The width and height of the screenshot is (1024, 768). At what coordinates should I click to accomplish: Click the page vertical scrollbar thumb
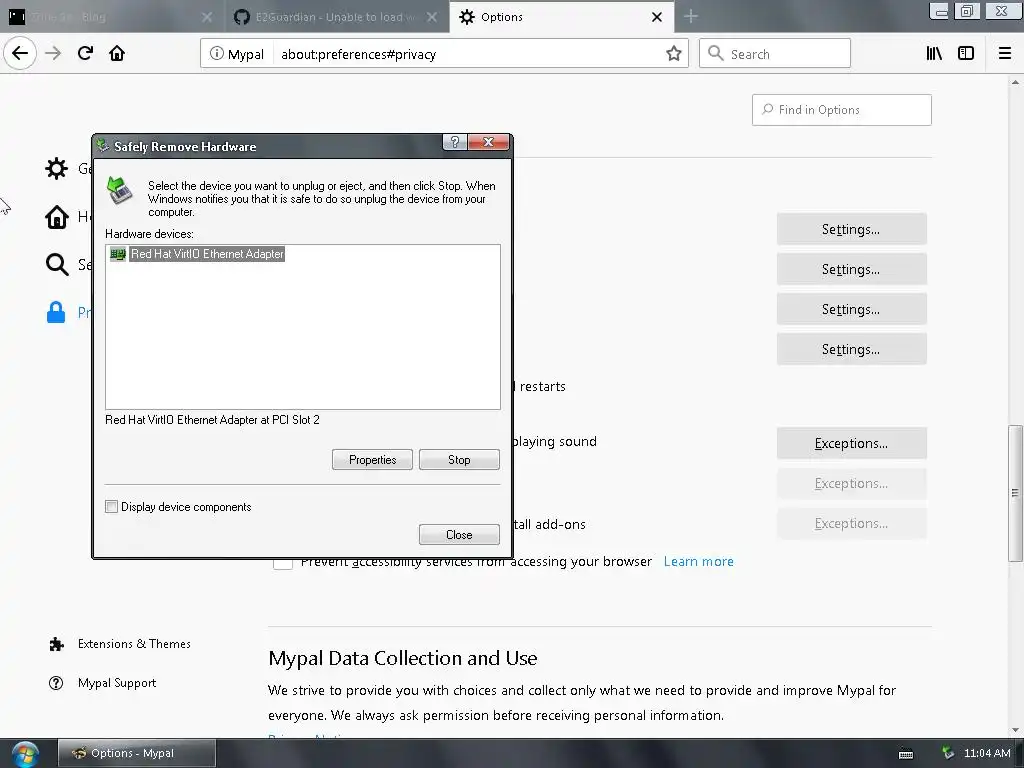1015,493
